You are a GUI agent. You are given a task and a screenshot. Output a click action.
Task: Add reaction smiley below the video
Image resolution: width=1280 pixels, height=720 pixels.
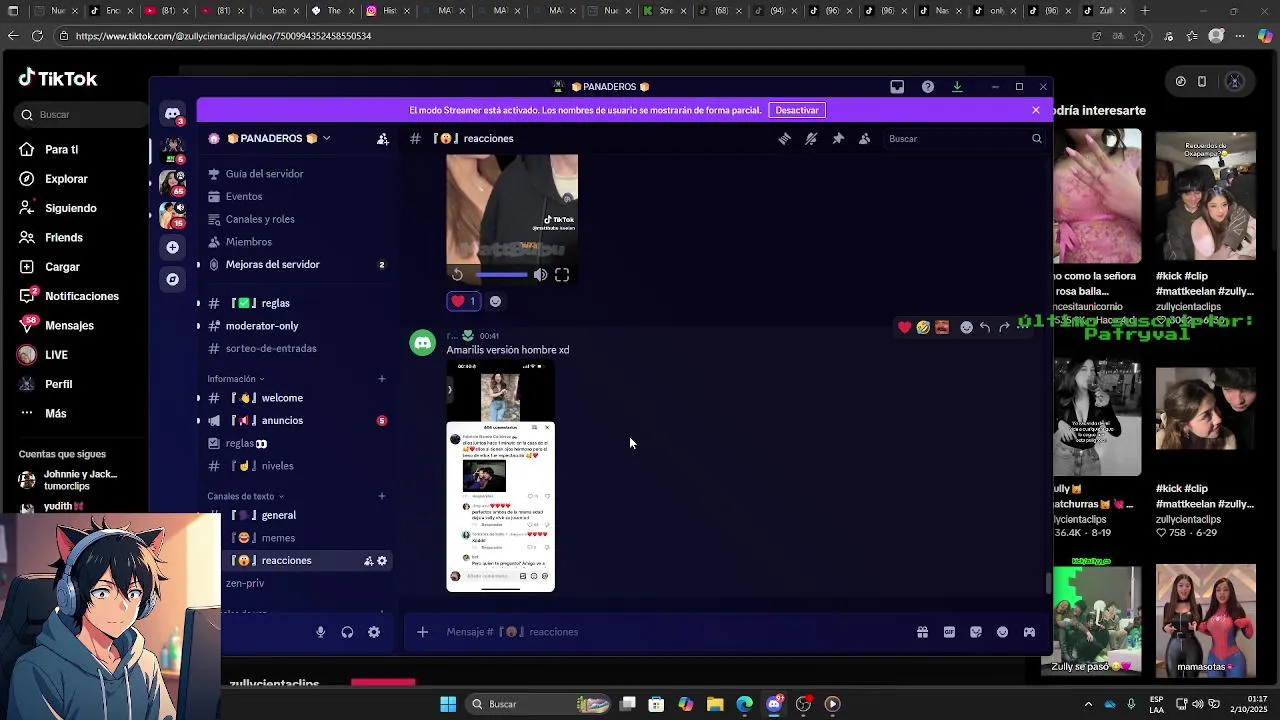(495, 301)
